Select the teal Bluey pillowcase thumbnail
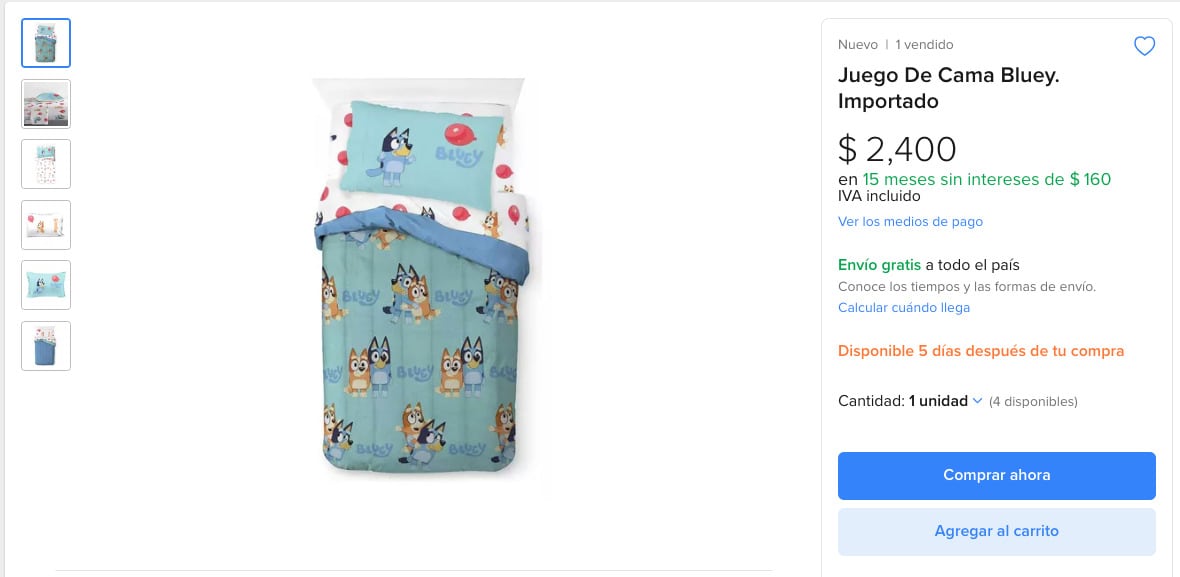The width and height of the screenshot is (1180, 577). [x=46, y=285]
